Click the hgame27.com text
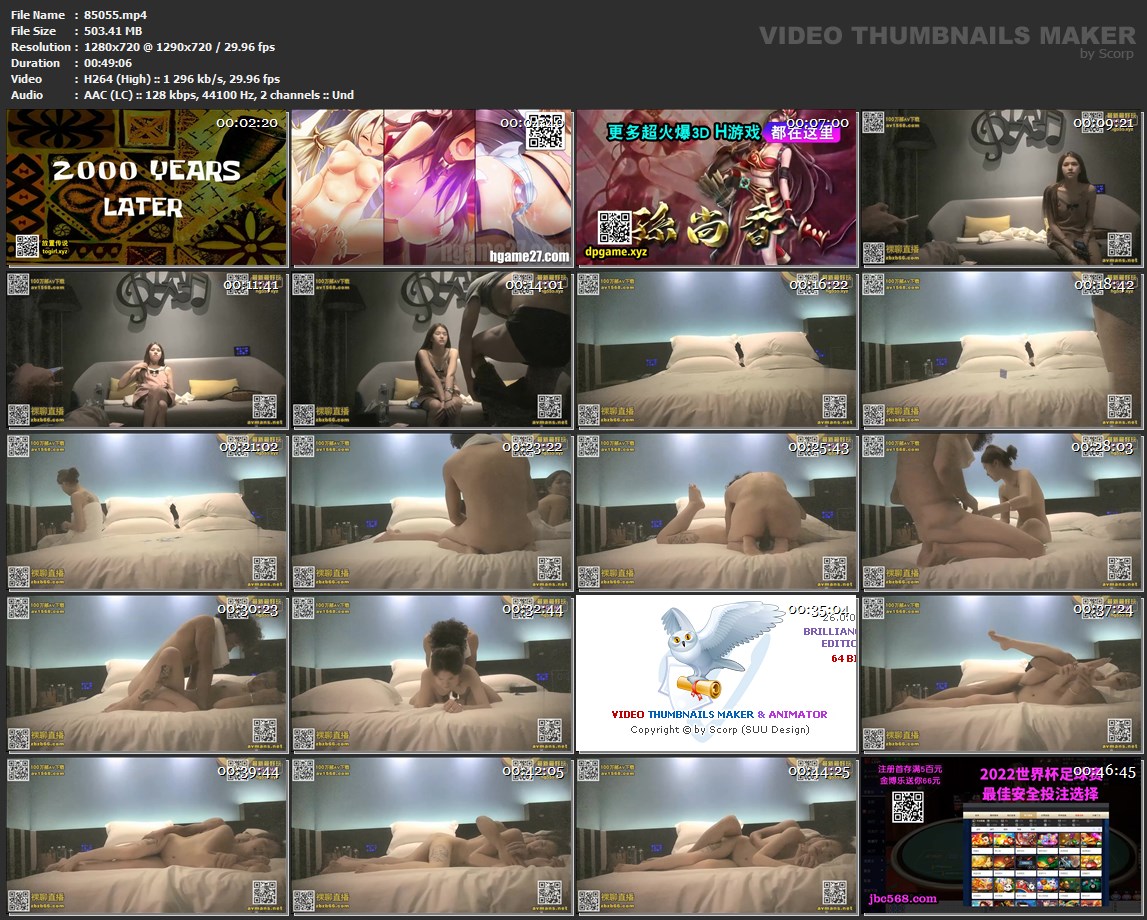 pos(530,256)
